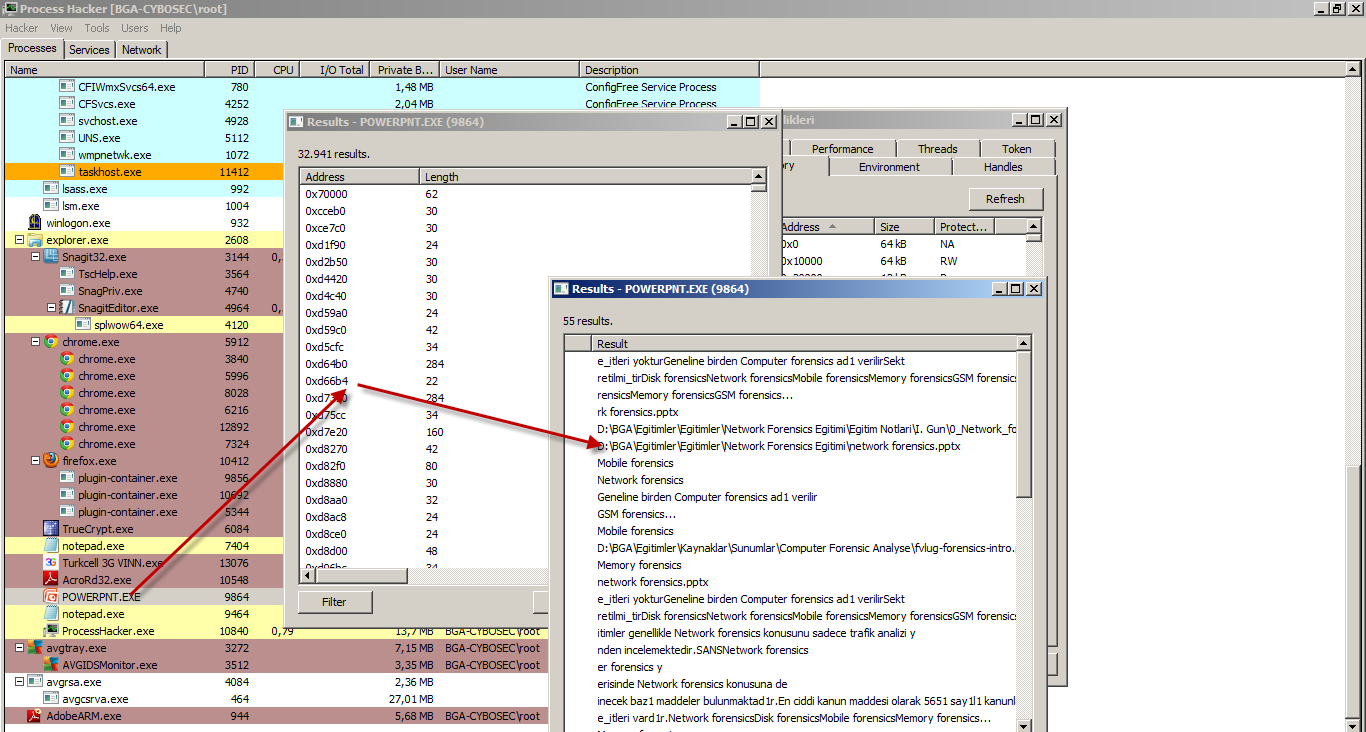Sort results by Length column header
Viewport: 1366px width, 732px height.
point(585,177)
